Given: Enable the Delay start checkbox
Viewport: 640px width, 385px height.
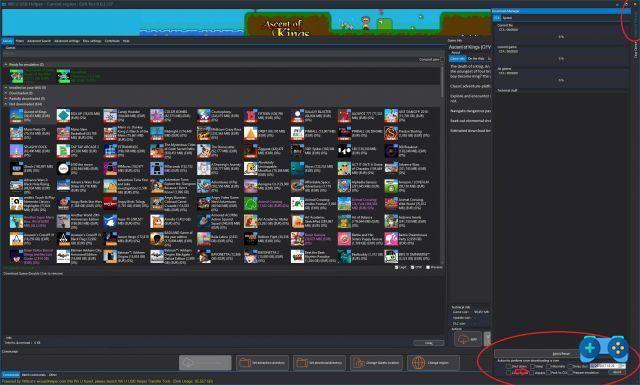Looking at the screenshot, I should pos(570,366).
